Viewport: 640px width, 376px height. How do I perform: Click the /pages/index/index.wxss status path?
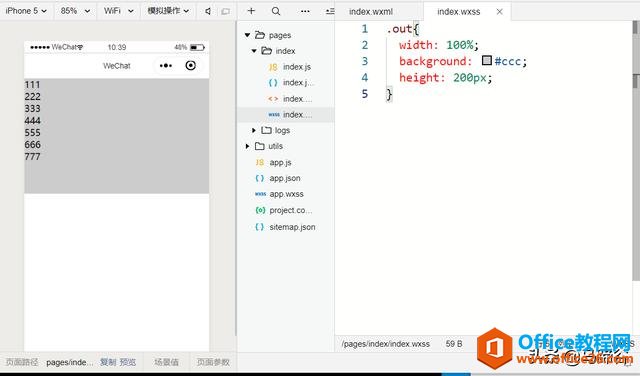click(x=385, y=344)
